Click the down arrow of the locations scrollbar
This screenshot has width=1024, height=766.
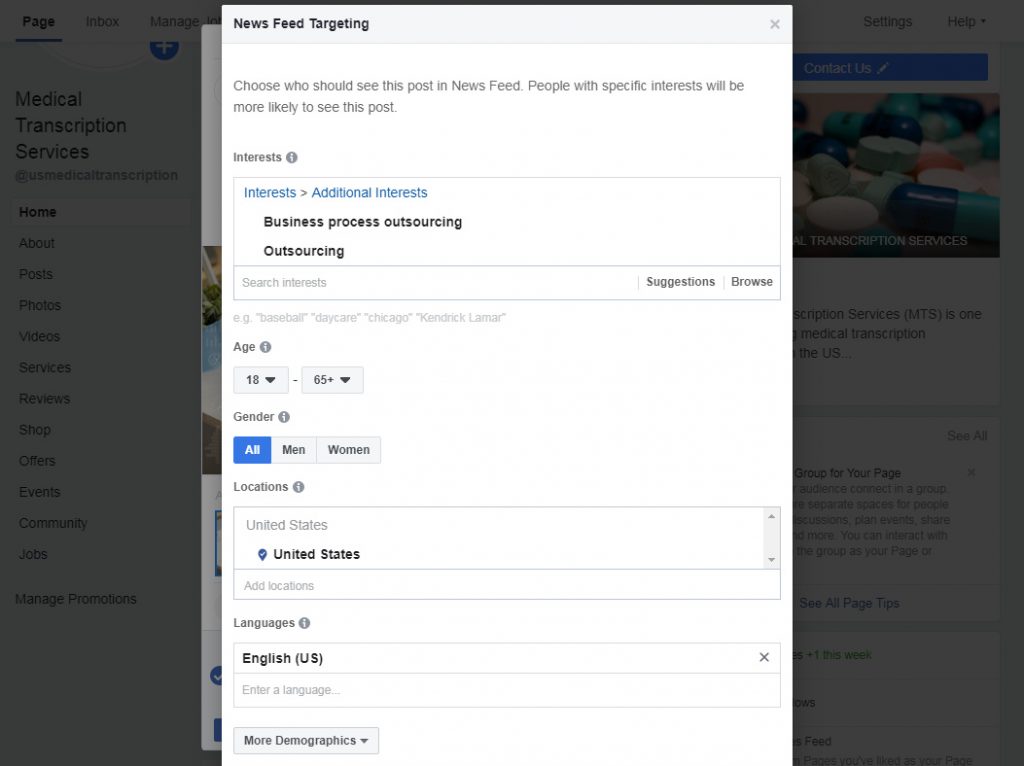(x=771, y=560)
